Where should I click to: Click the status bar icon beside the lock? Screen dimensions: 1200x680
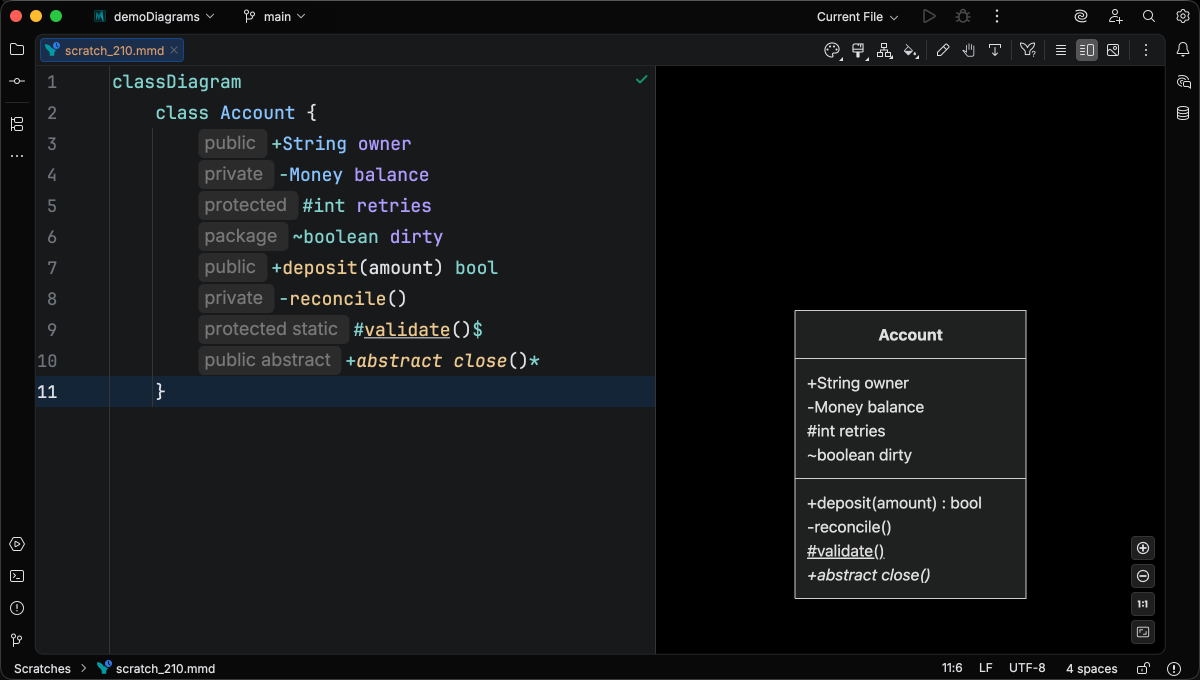click(1174, 668)
